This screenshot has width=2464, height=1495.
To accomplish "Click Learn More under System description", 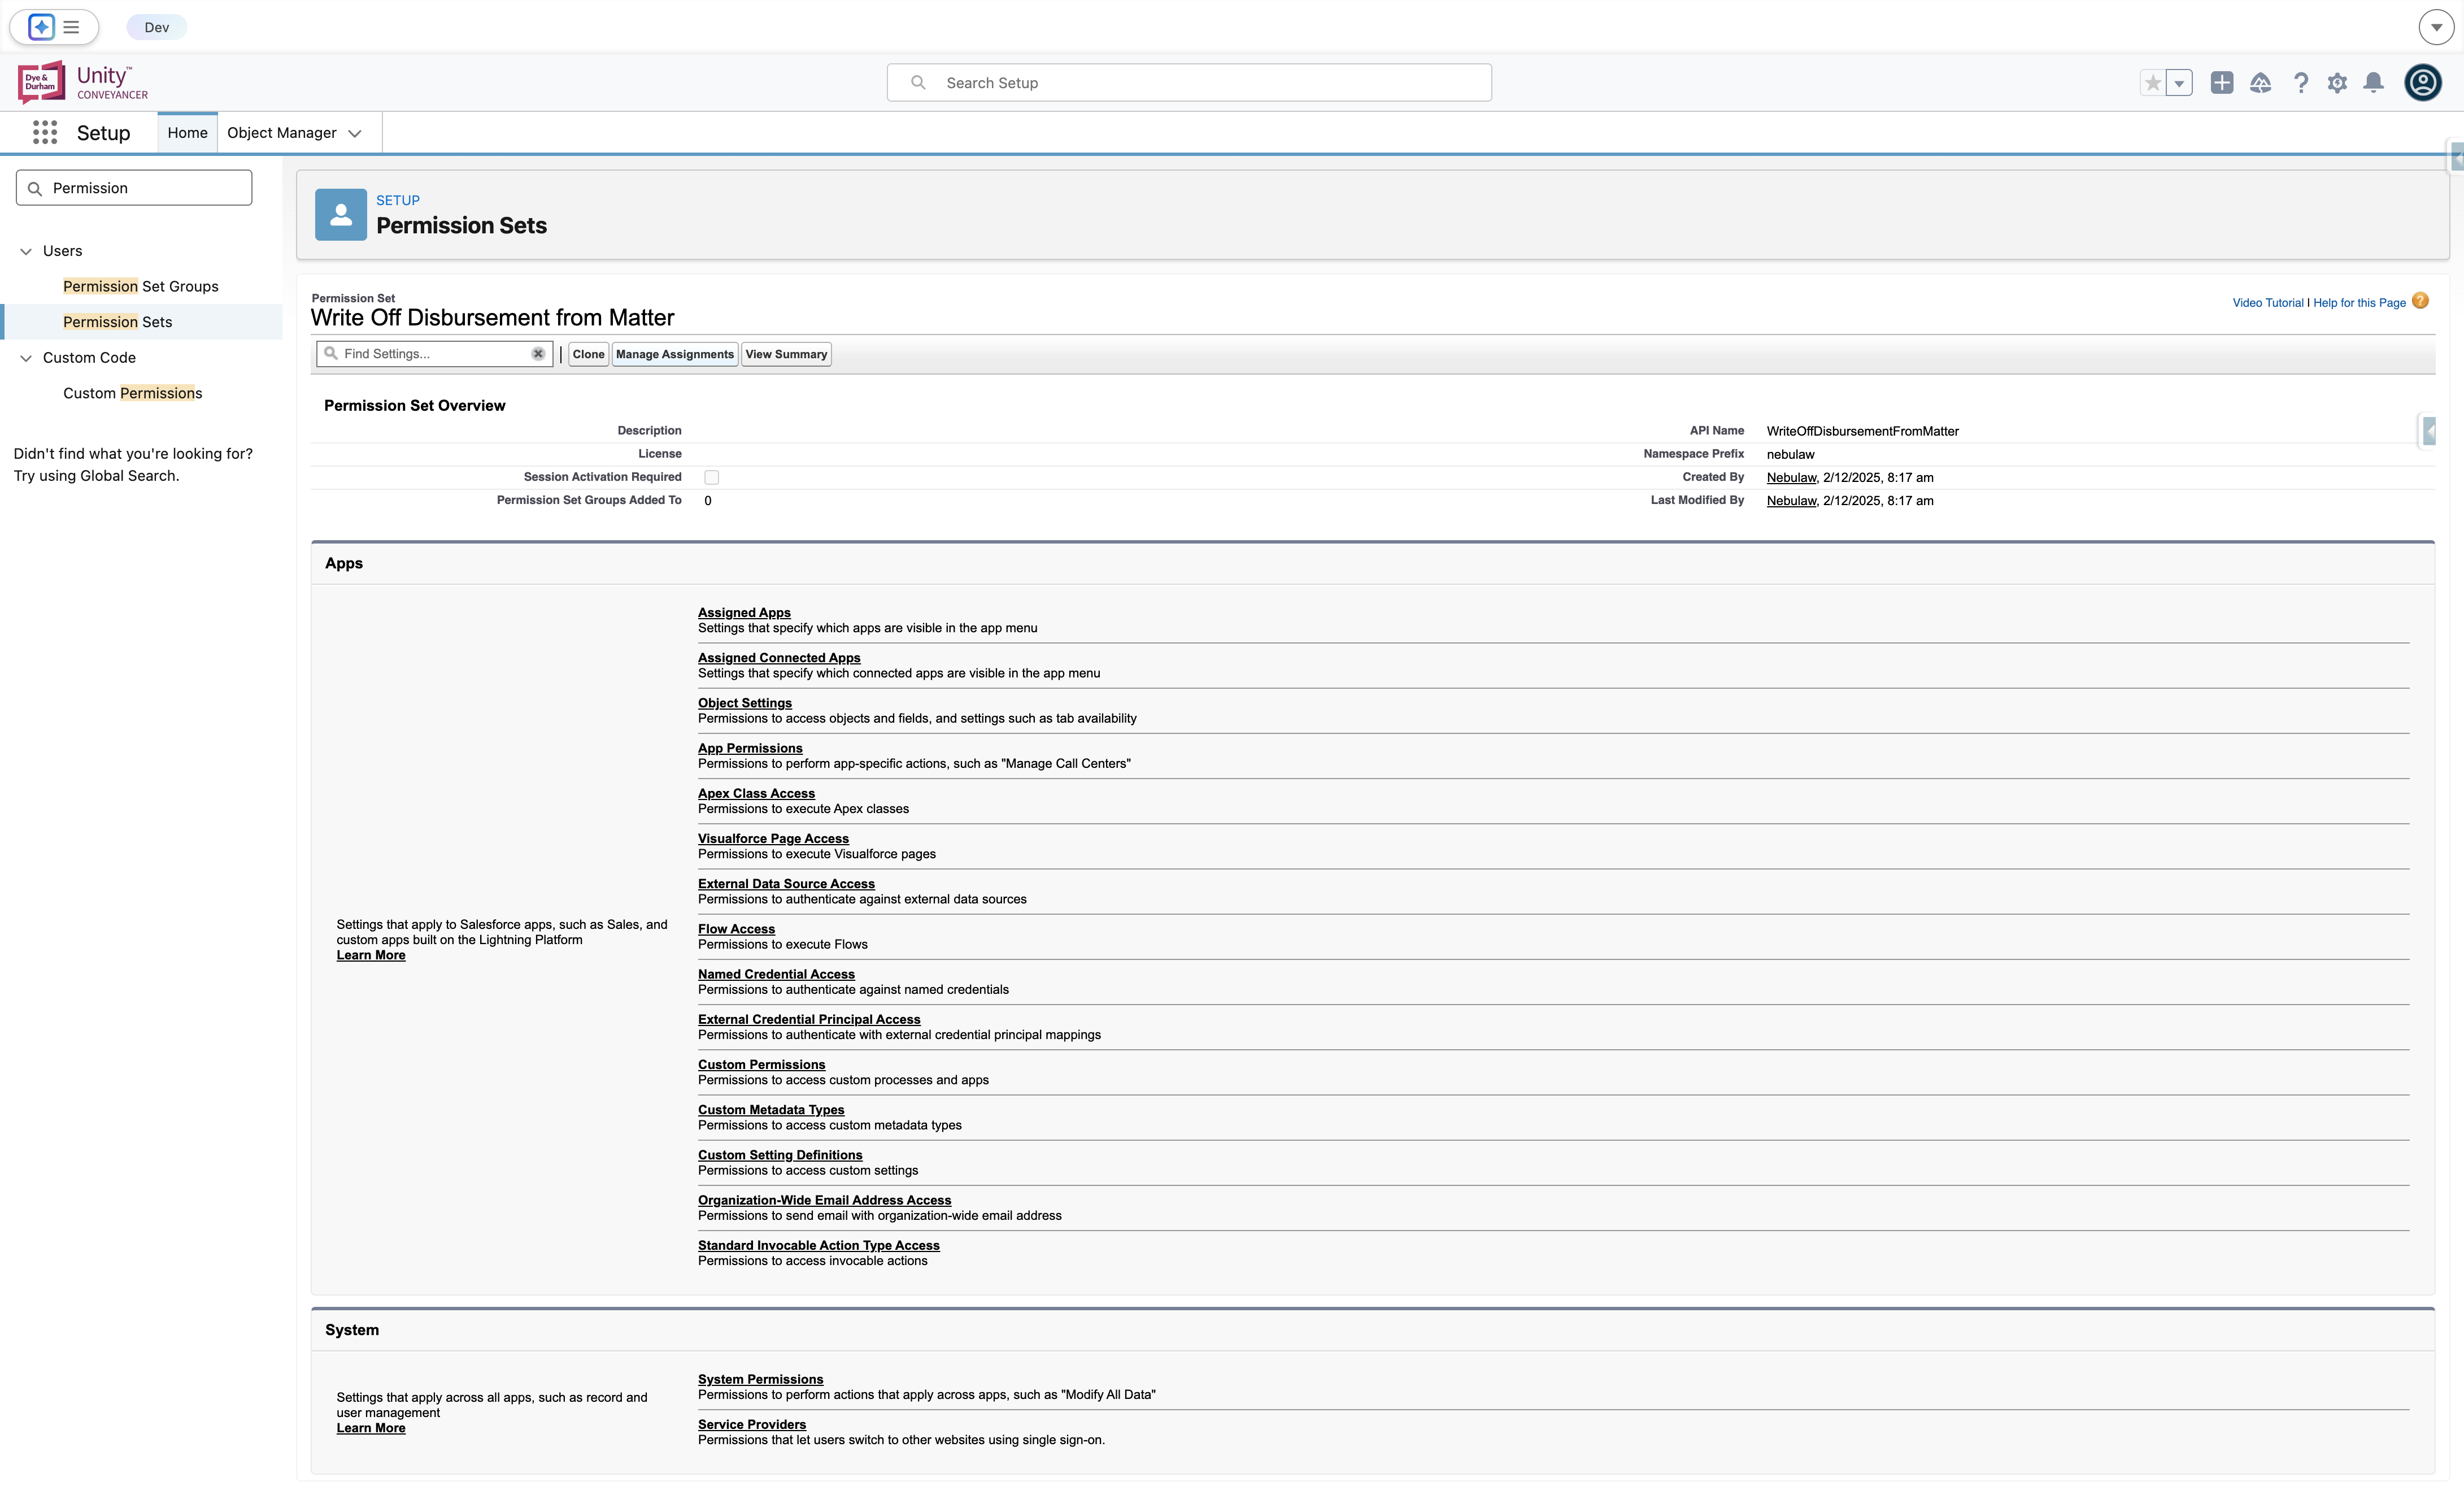I will pyautogui.click(x=371, y=1428).
